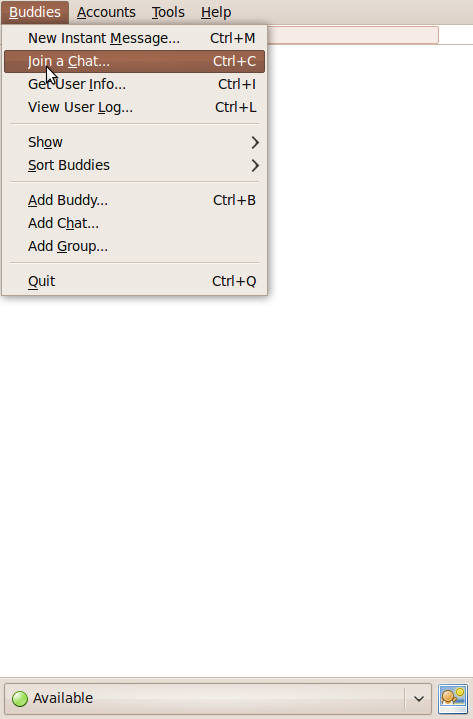Select New Instant Message menu entry
Viewport: 473px width, 719px height.
134,38
